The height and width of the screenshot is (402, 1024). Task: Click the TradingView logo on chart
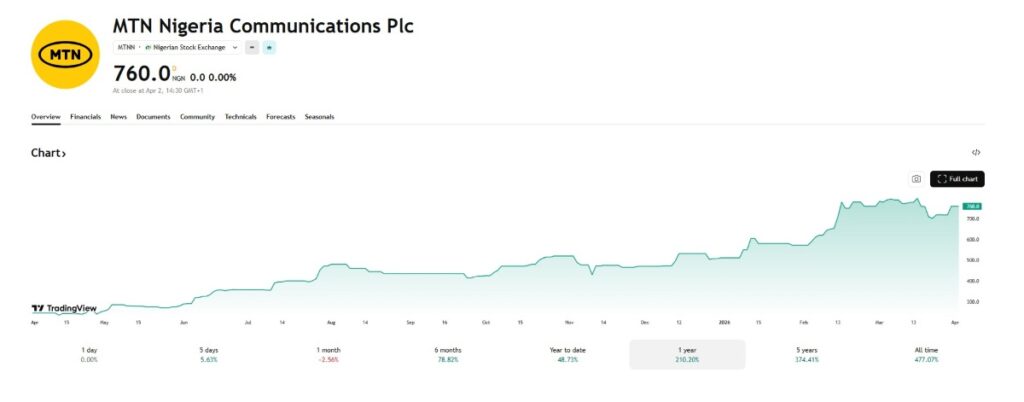tap(64, 309)
